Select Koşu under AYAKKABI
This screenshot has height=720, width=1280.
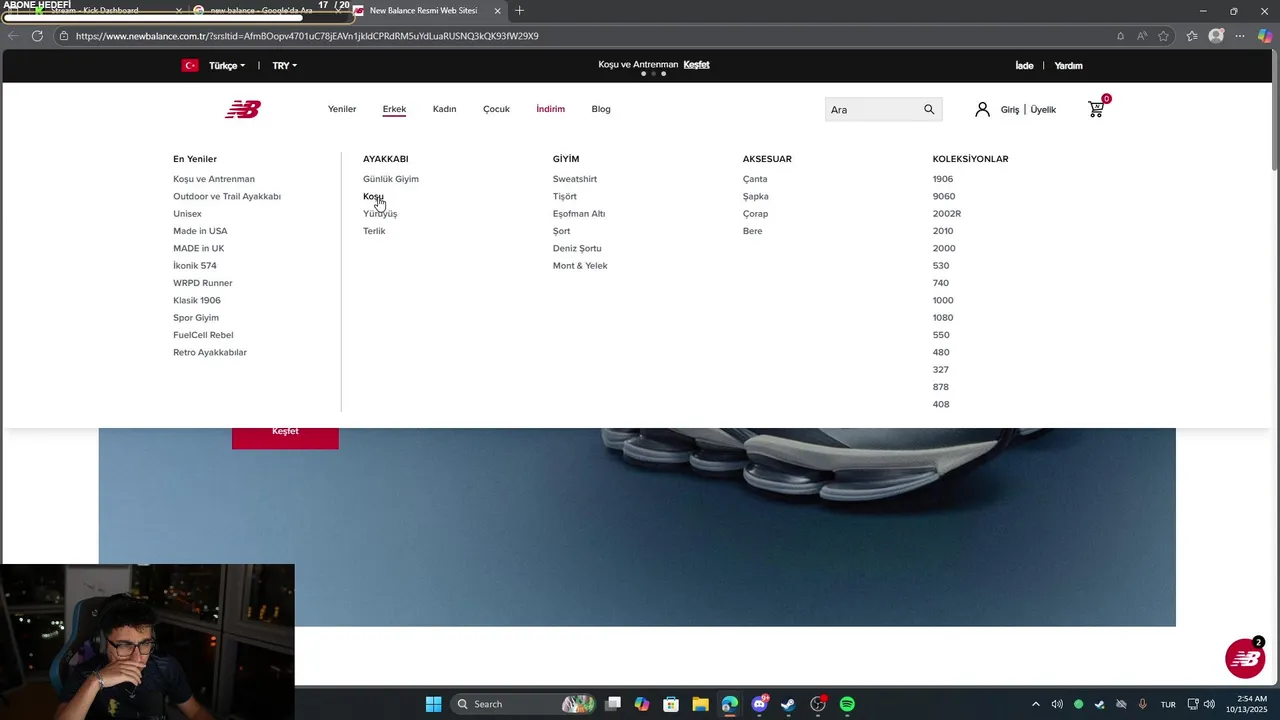click(x=373, y=196)
